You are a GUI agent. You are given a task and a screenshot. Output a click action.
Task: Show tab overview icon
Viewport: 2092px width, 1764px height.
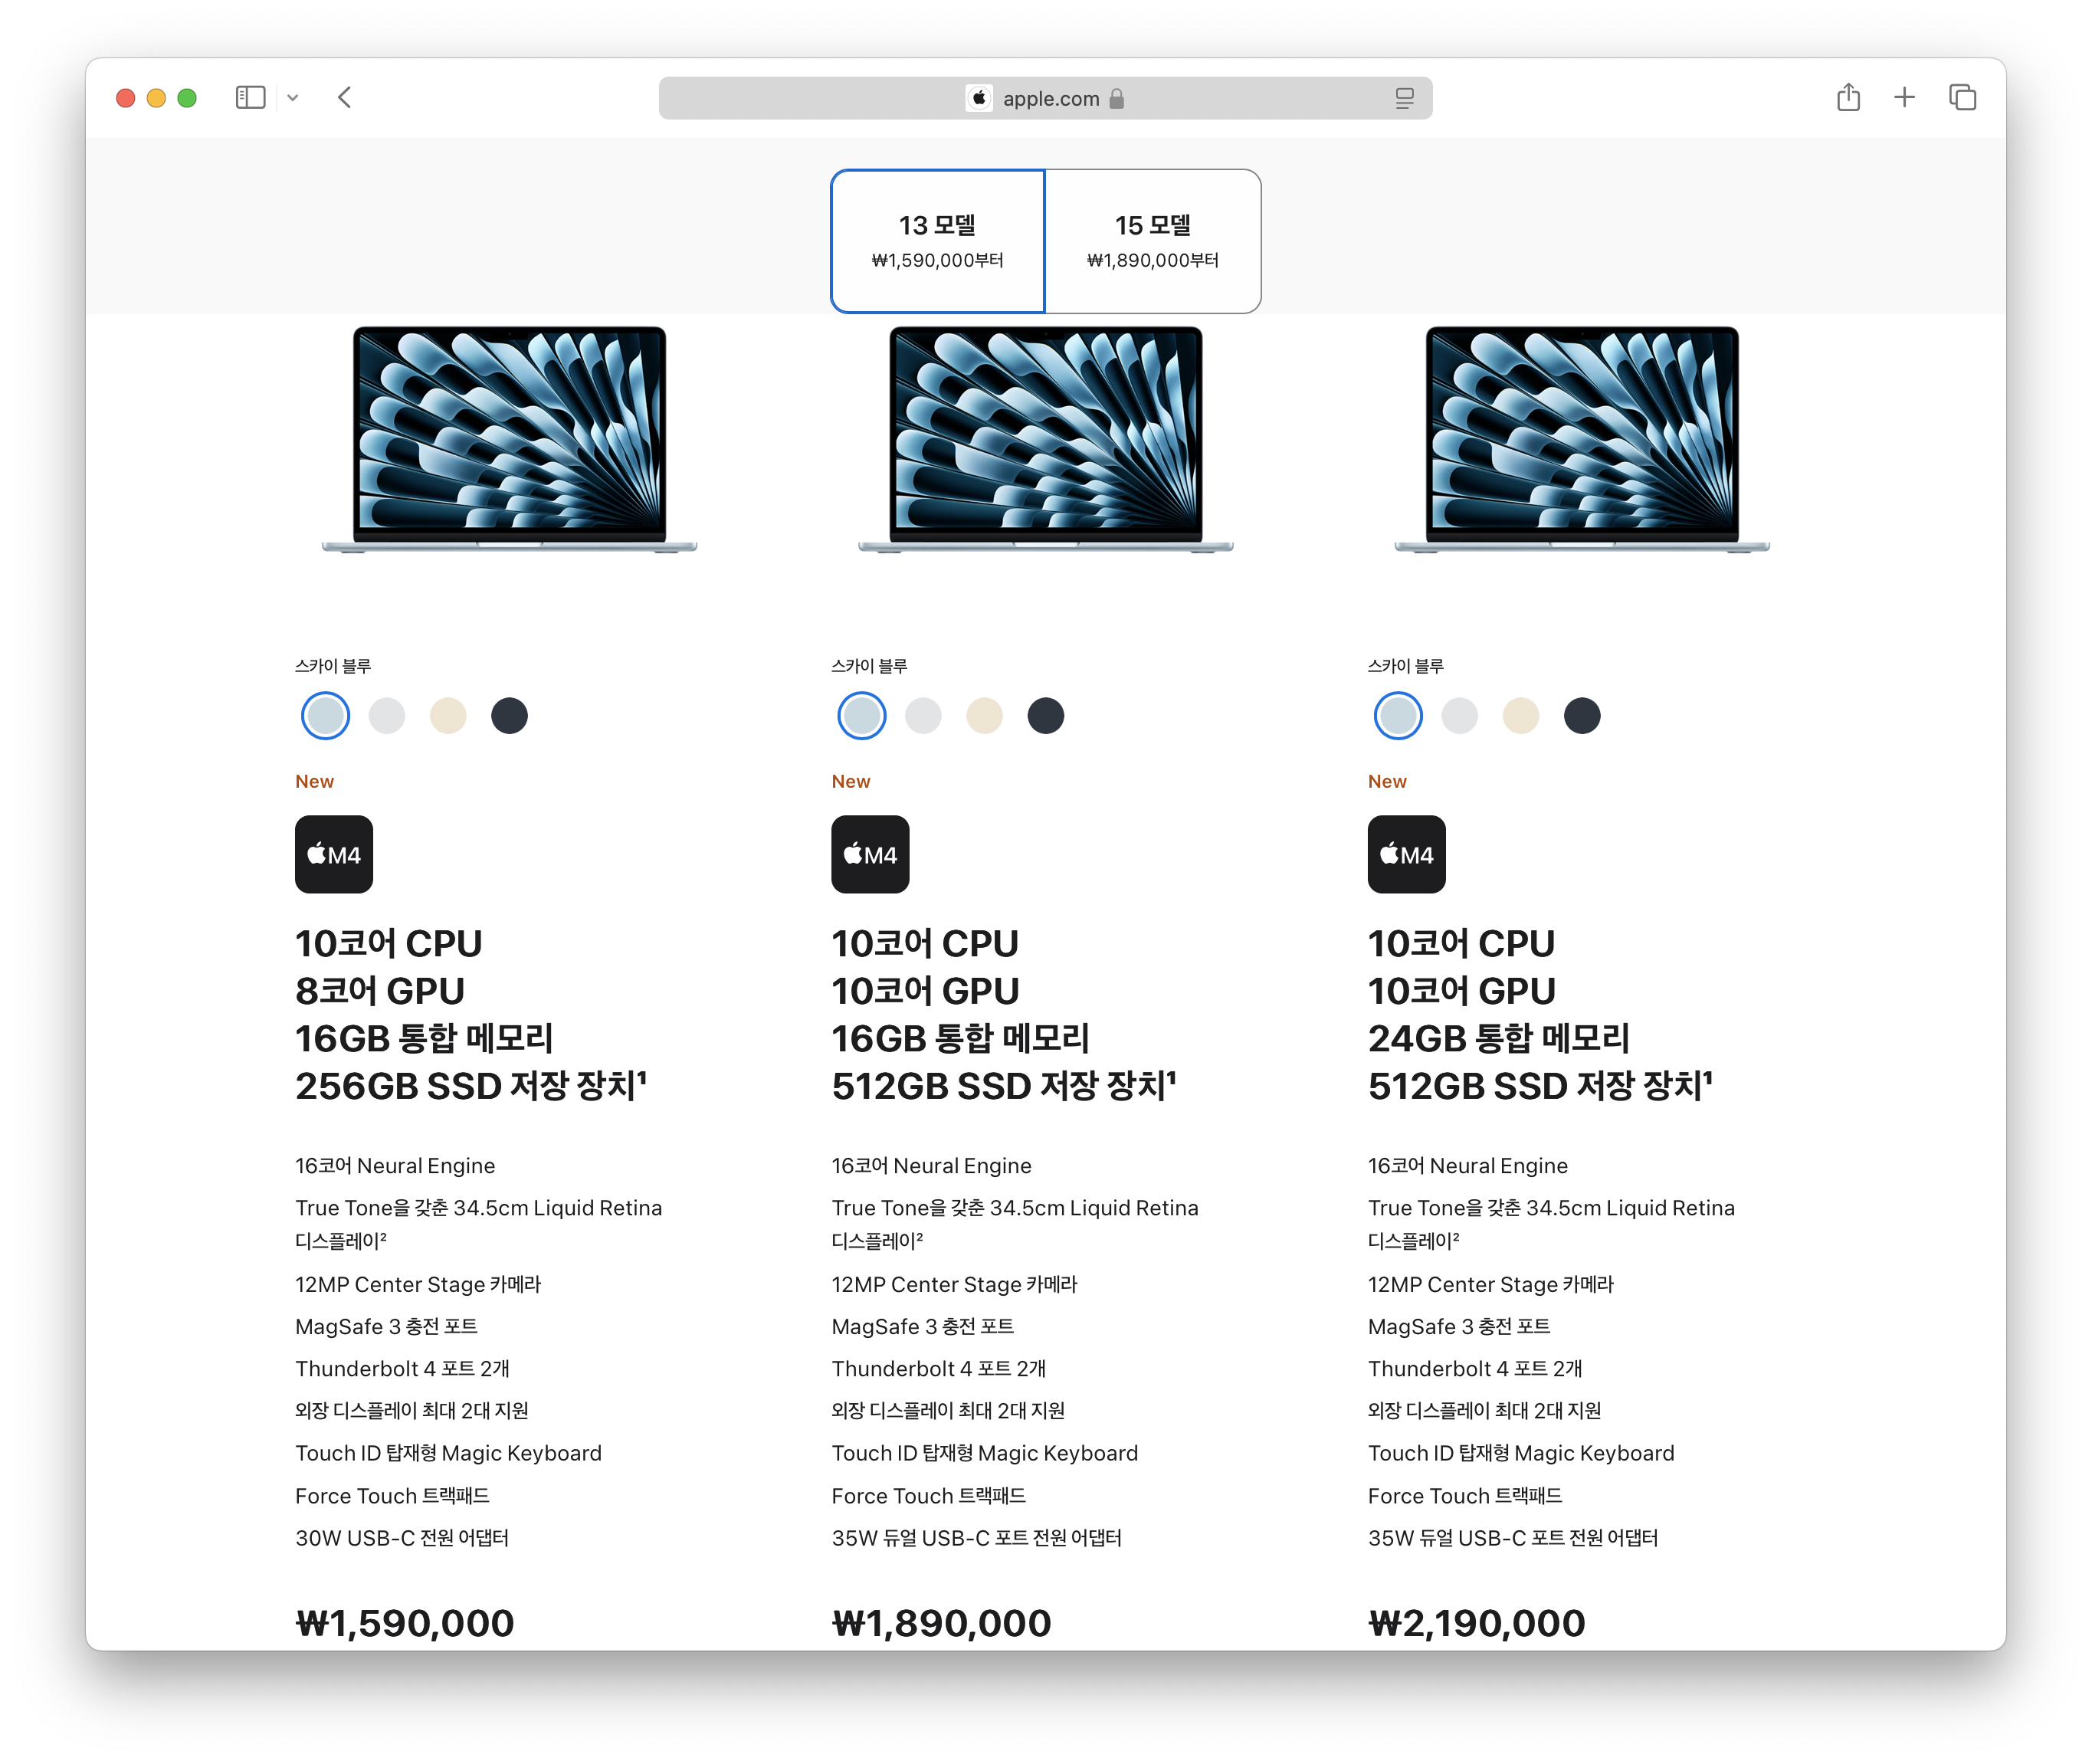click(x=1962, y=97)
